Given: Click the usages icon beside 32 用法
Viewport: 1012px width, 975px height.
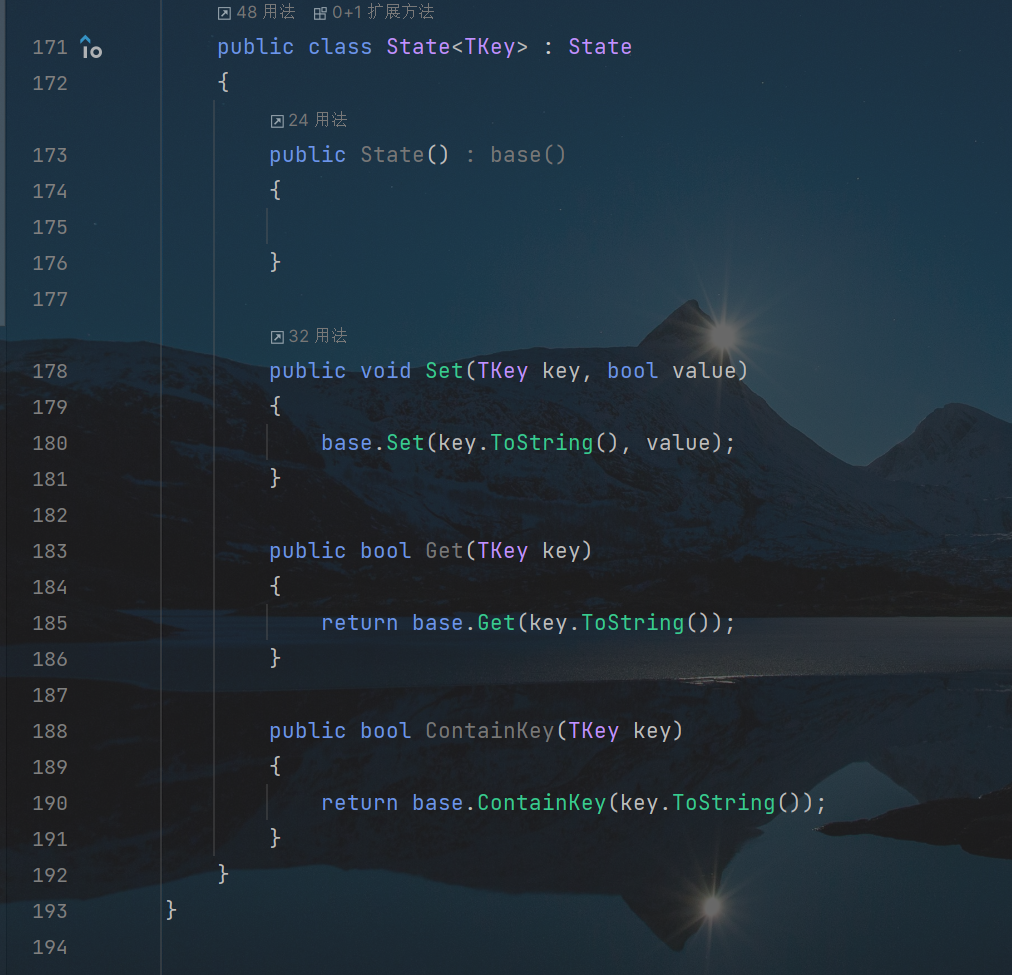Looking at the screenshot, I should tap(277, 337).
